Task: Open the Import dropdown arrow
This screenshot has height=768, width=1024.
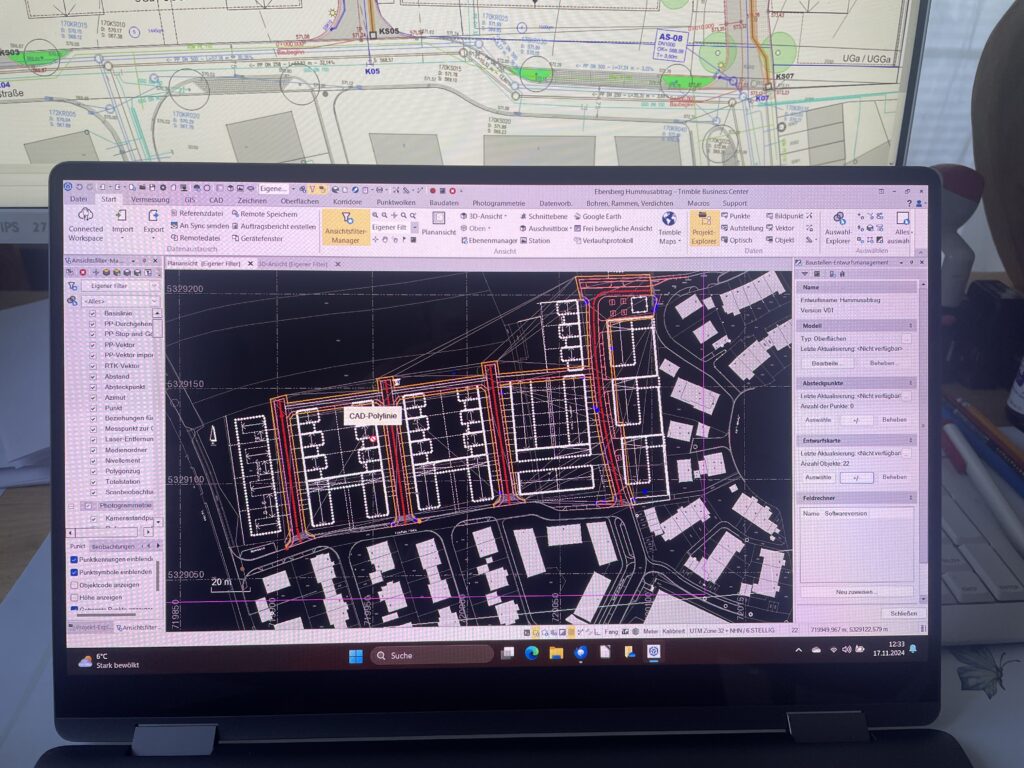Action: point(122,238)
